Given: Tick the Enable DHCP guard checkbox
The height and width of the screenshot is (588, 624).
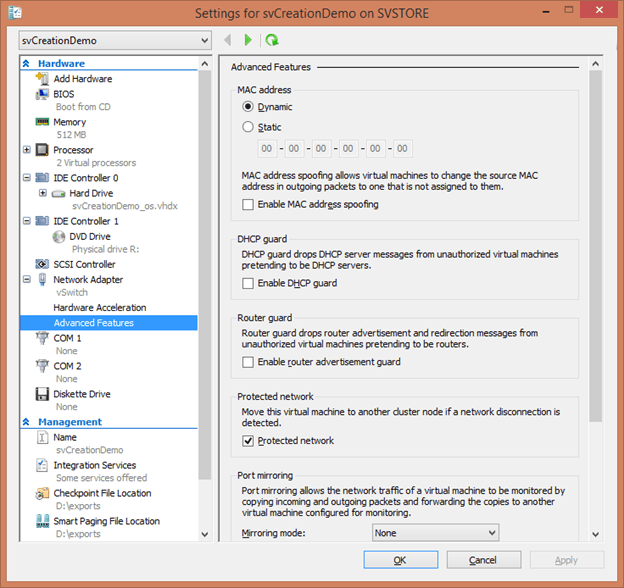Looking at the screenshot, I should (248, 284).
